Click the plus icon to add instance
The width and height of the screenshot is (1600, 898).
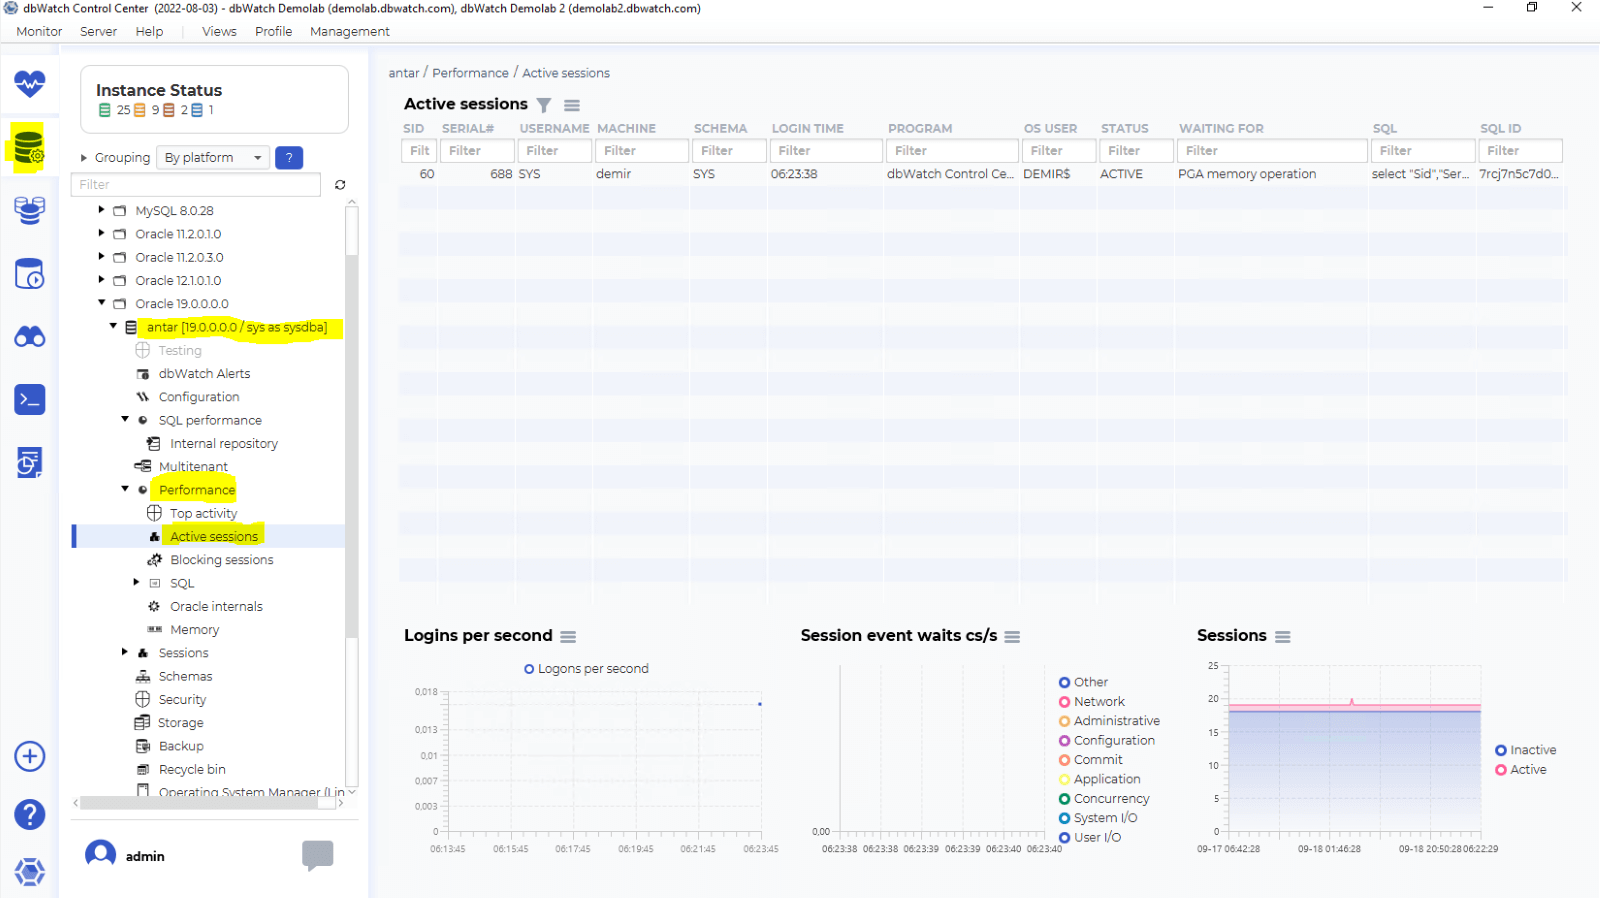click(29, 756)
